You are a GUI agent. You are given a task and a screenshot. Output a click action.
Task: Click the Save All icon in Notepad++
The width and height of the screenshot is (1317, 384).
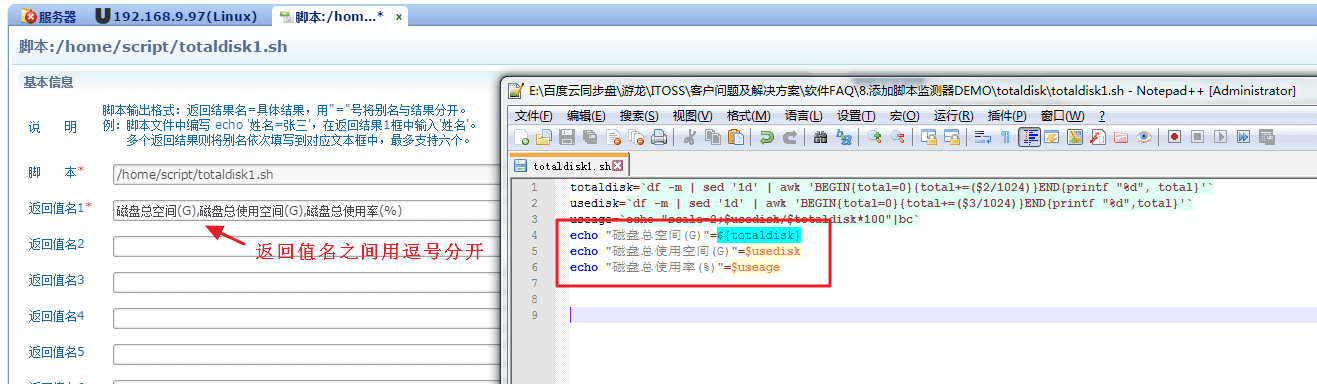(589, 137)
